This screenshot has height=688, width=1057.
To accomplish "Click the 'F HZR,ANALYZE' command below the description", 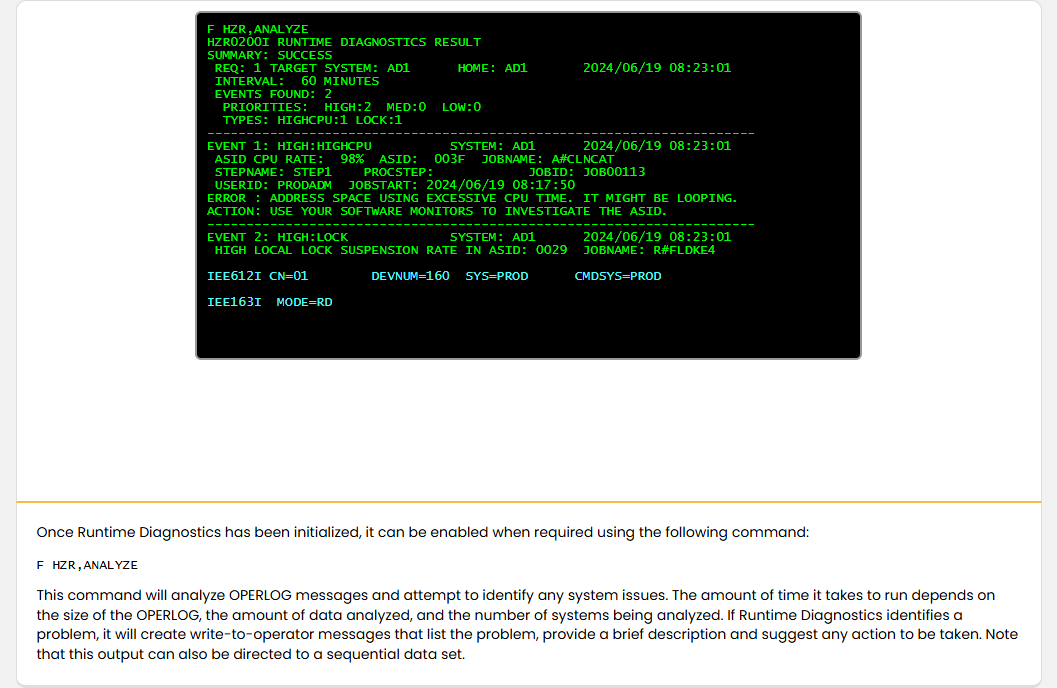I will pyautogui.click(x=87, y=565).
